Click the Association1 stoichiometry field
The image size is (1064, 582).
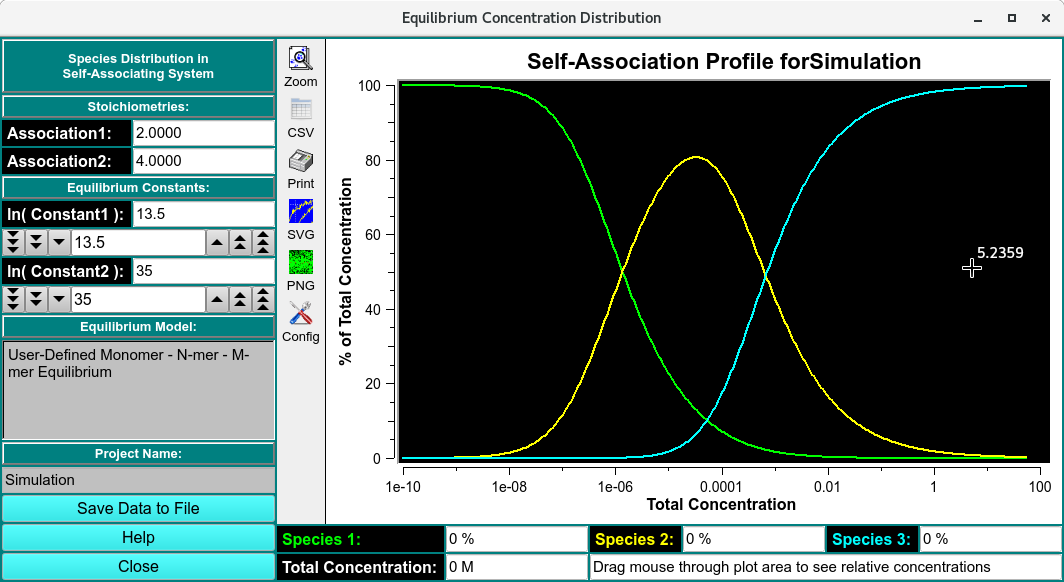(x=203, y=133)
